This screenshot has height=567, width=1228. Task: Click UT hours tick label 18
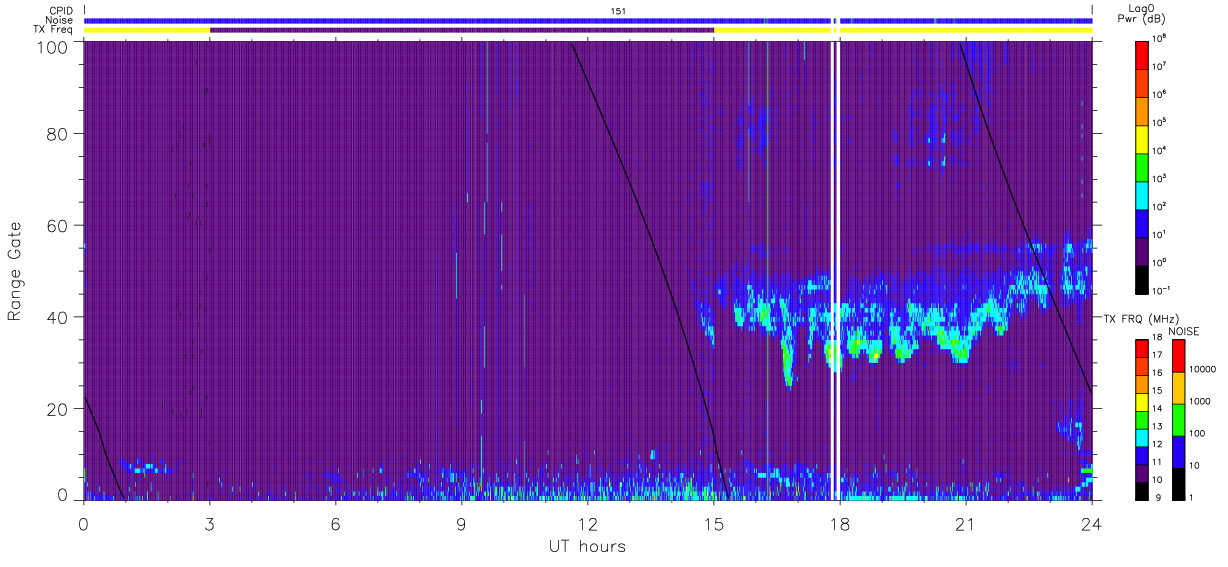(x=839, y=524)
